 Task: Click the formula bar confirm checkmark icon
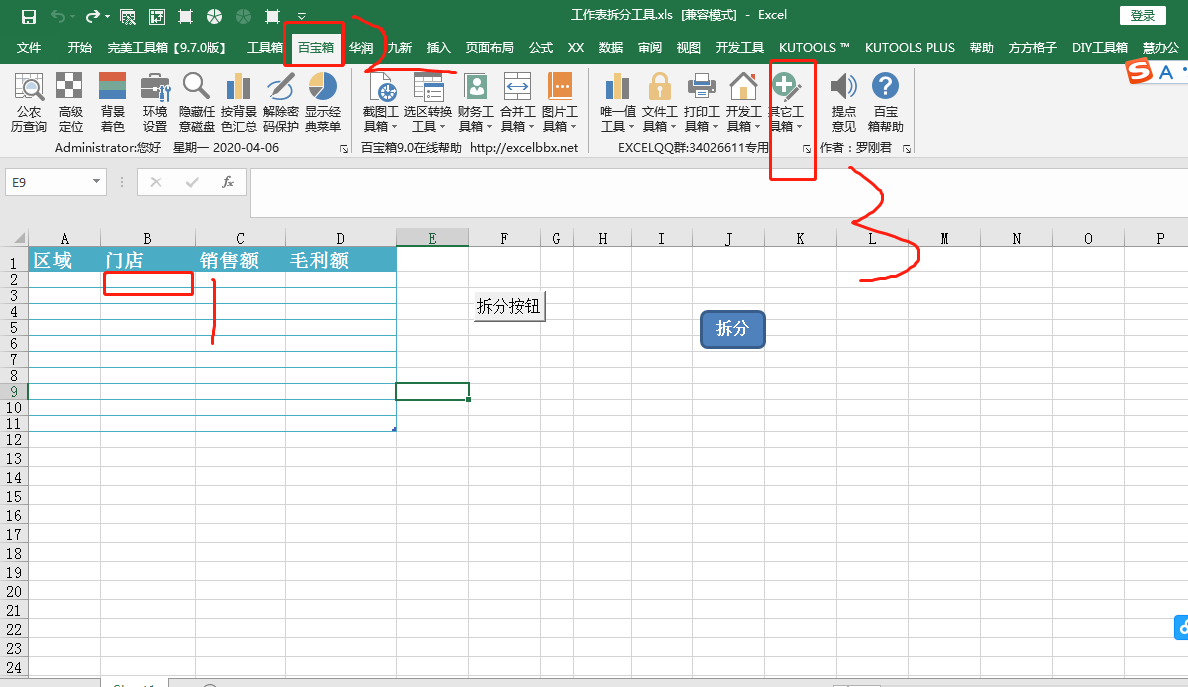192,182
